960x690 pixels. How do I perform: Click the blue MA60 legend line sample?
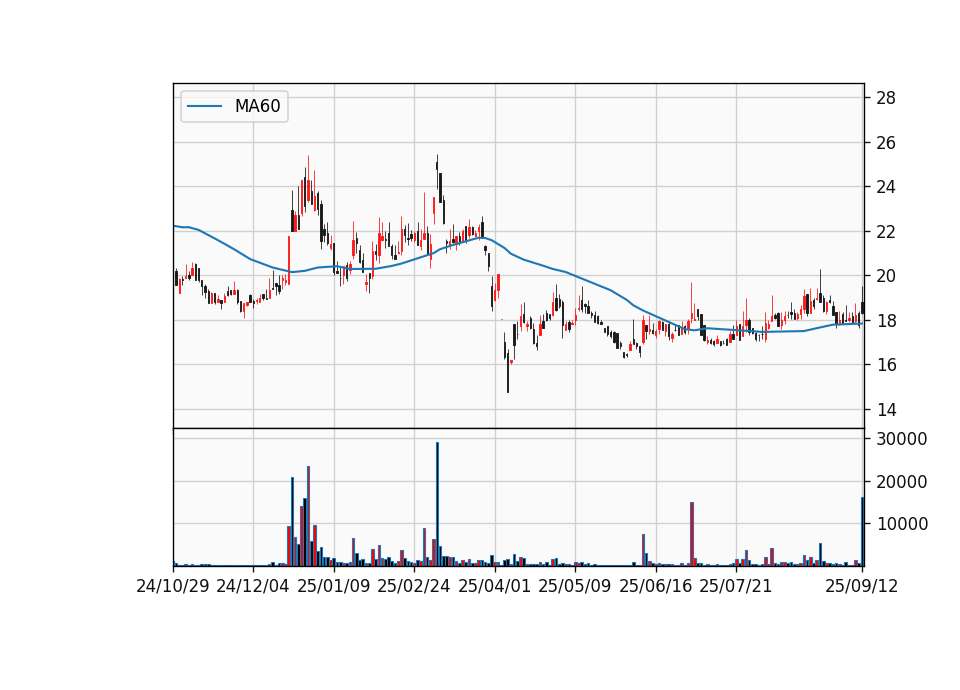[x=204, y=106]
